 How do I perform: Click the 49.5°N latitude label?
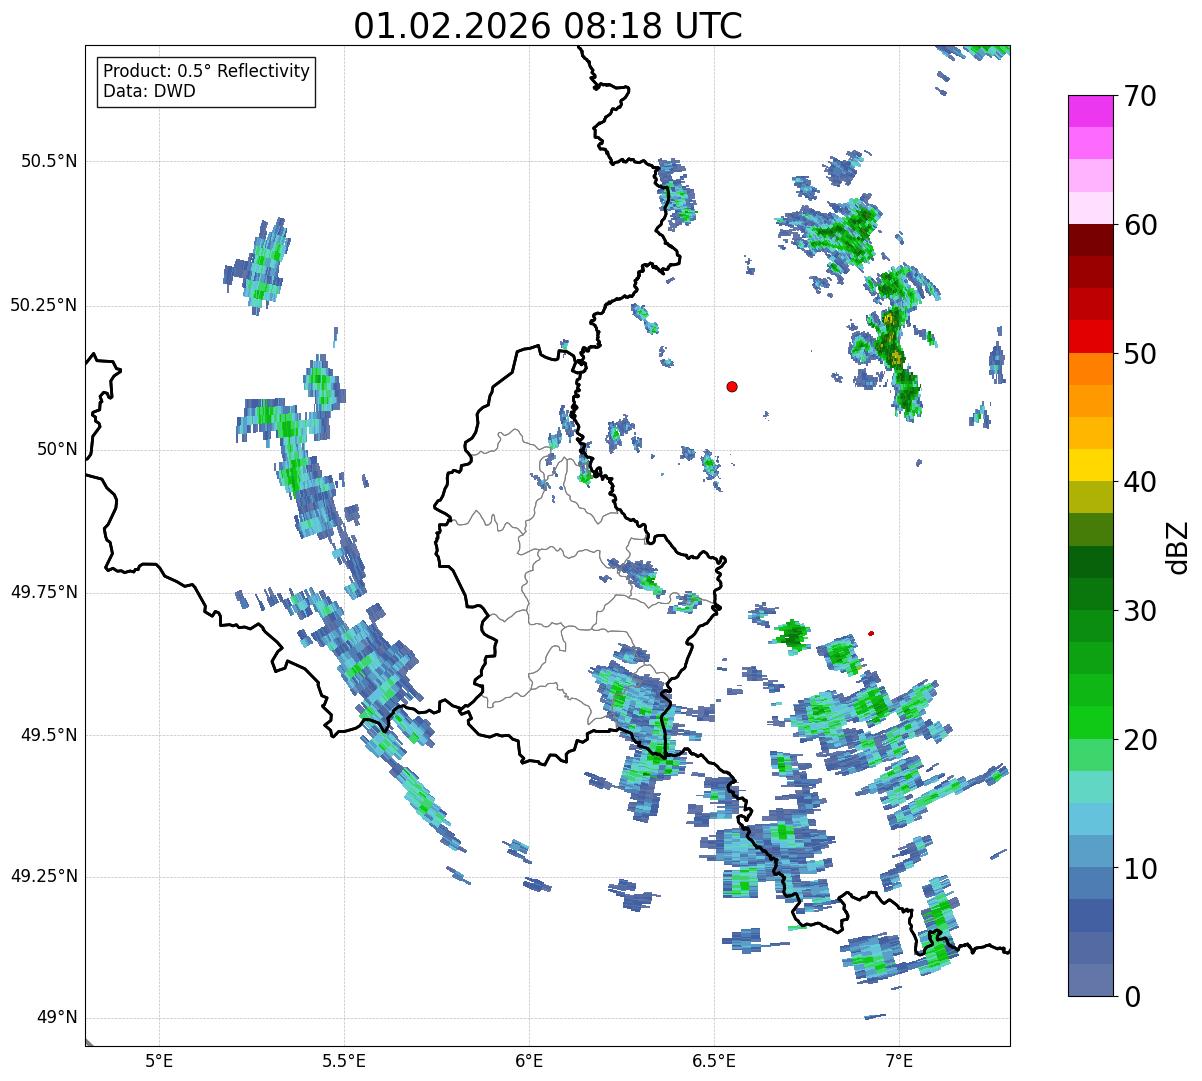coord(48,735)
